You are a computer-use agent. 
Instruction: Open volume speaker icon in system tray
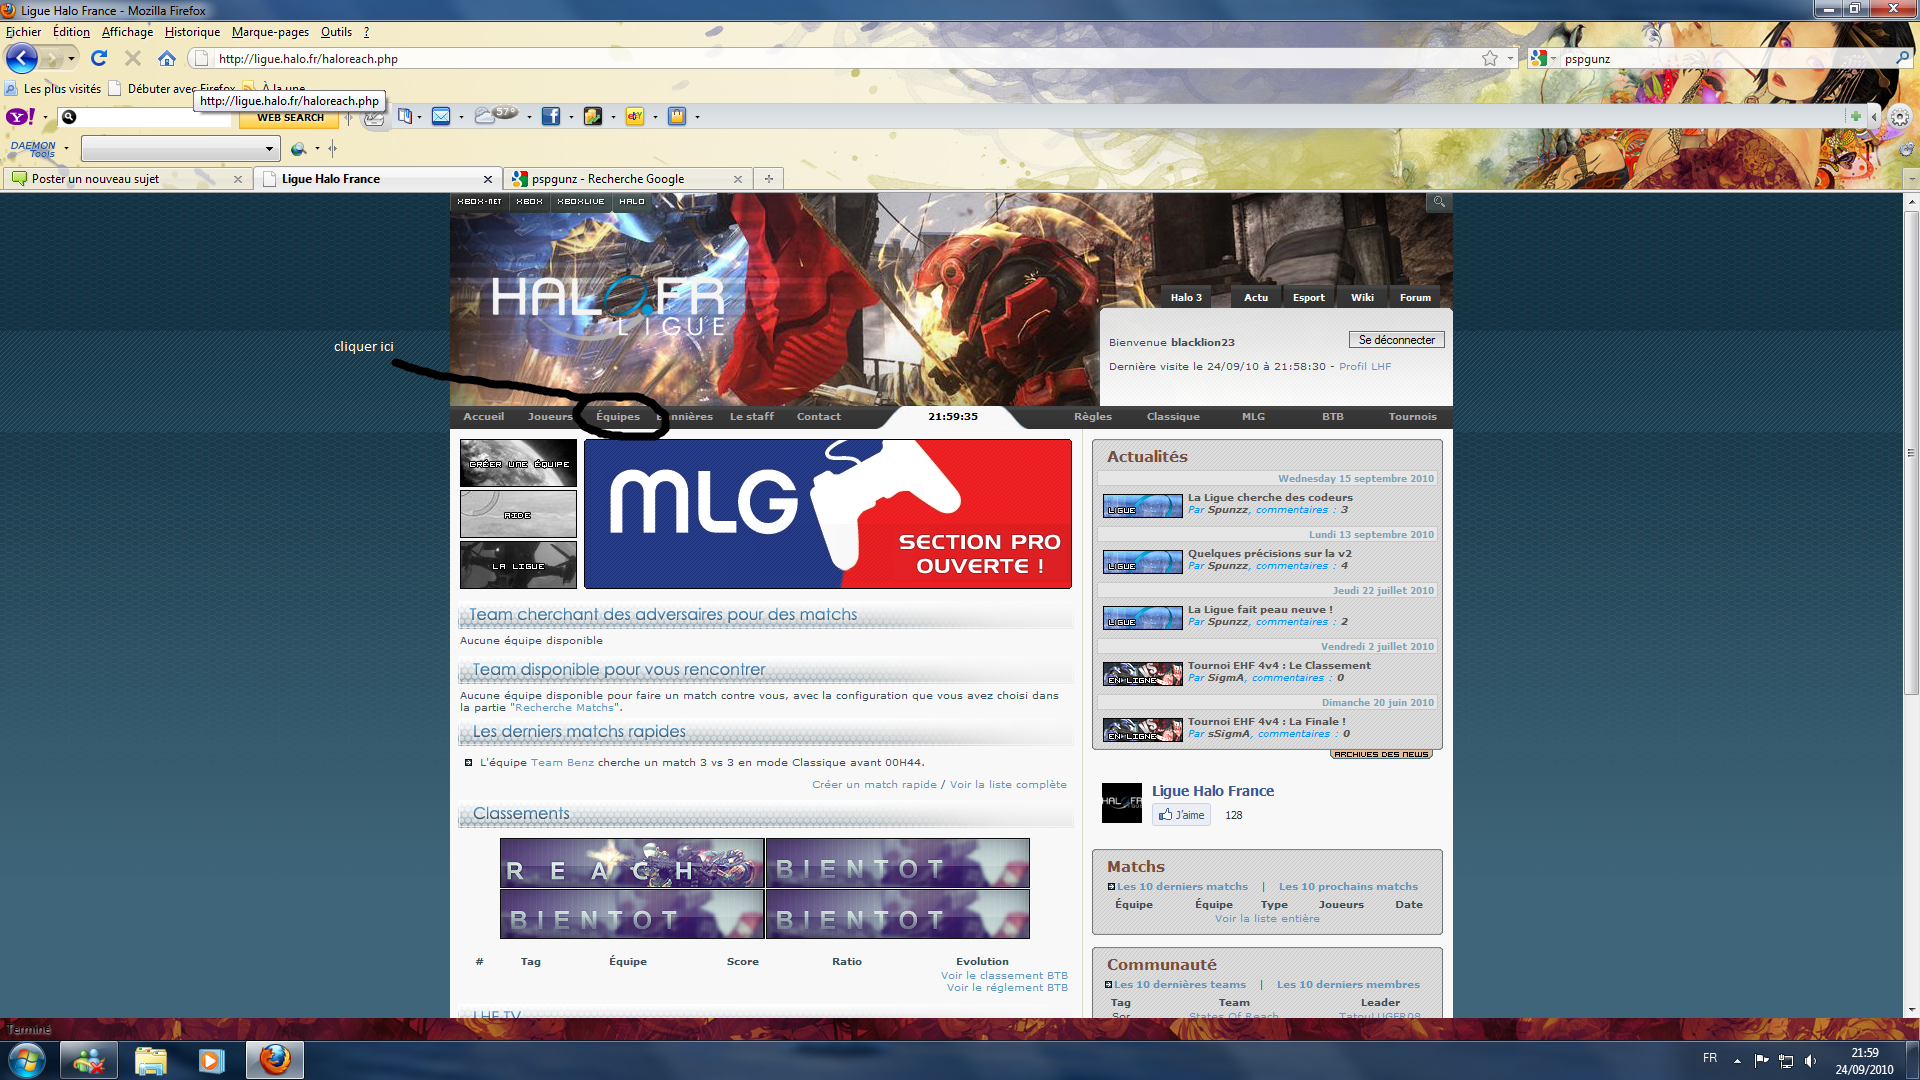pos(1811,1061)
